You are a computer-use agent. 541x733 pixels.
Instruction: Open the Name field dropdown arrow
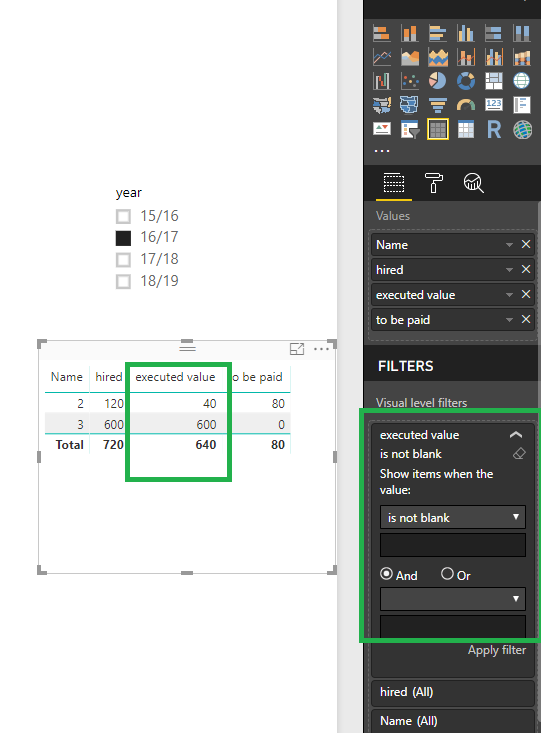point(509,245)
